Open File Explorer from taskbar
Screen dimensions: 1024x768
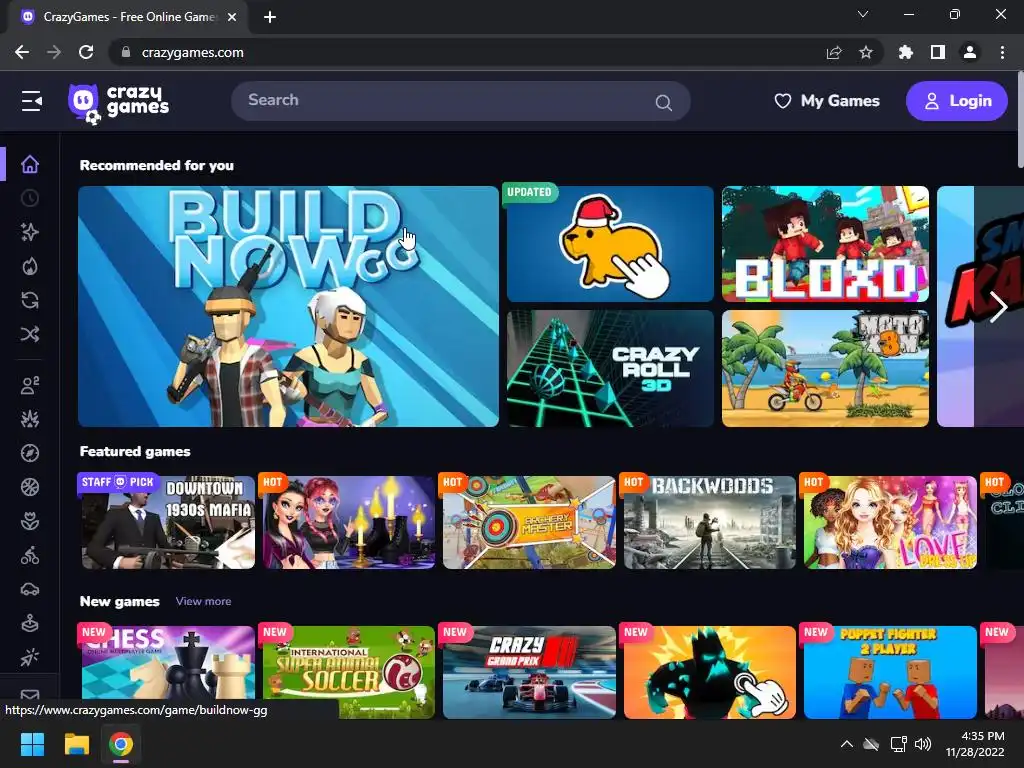[x=76, y=744]
